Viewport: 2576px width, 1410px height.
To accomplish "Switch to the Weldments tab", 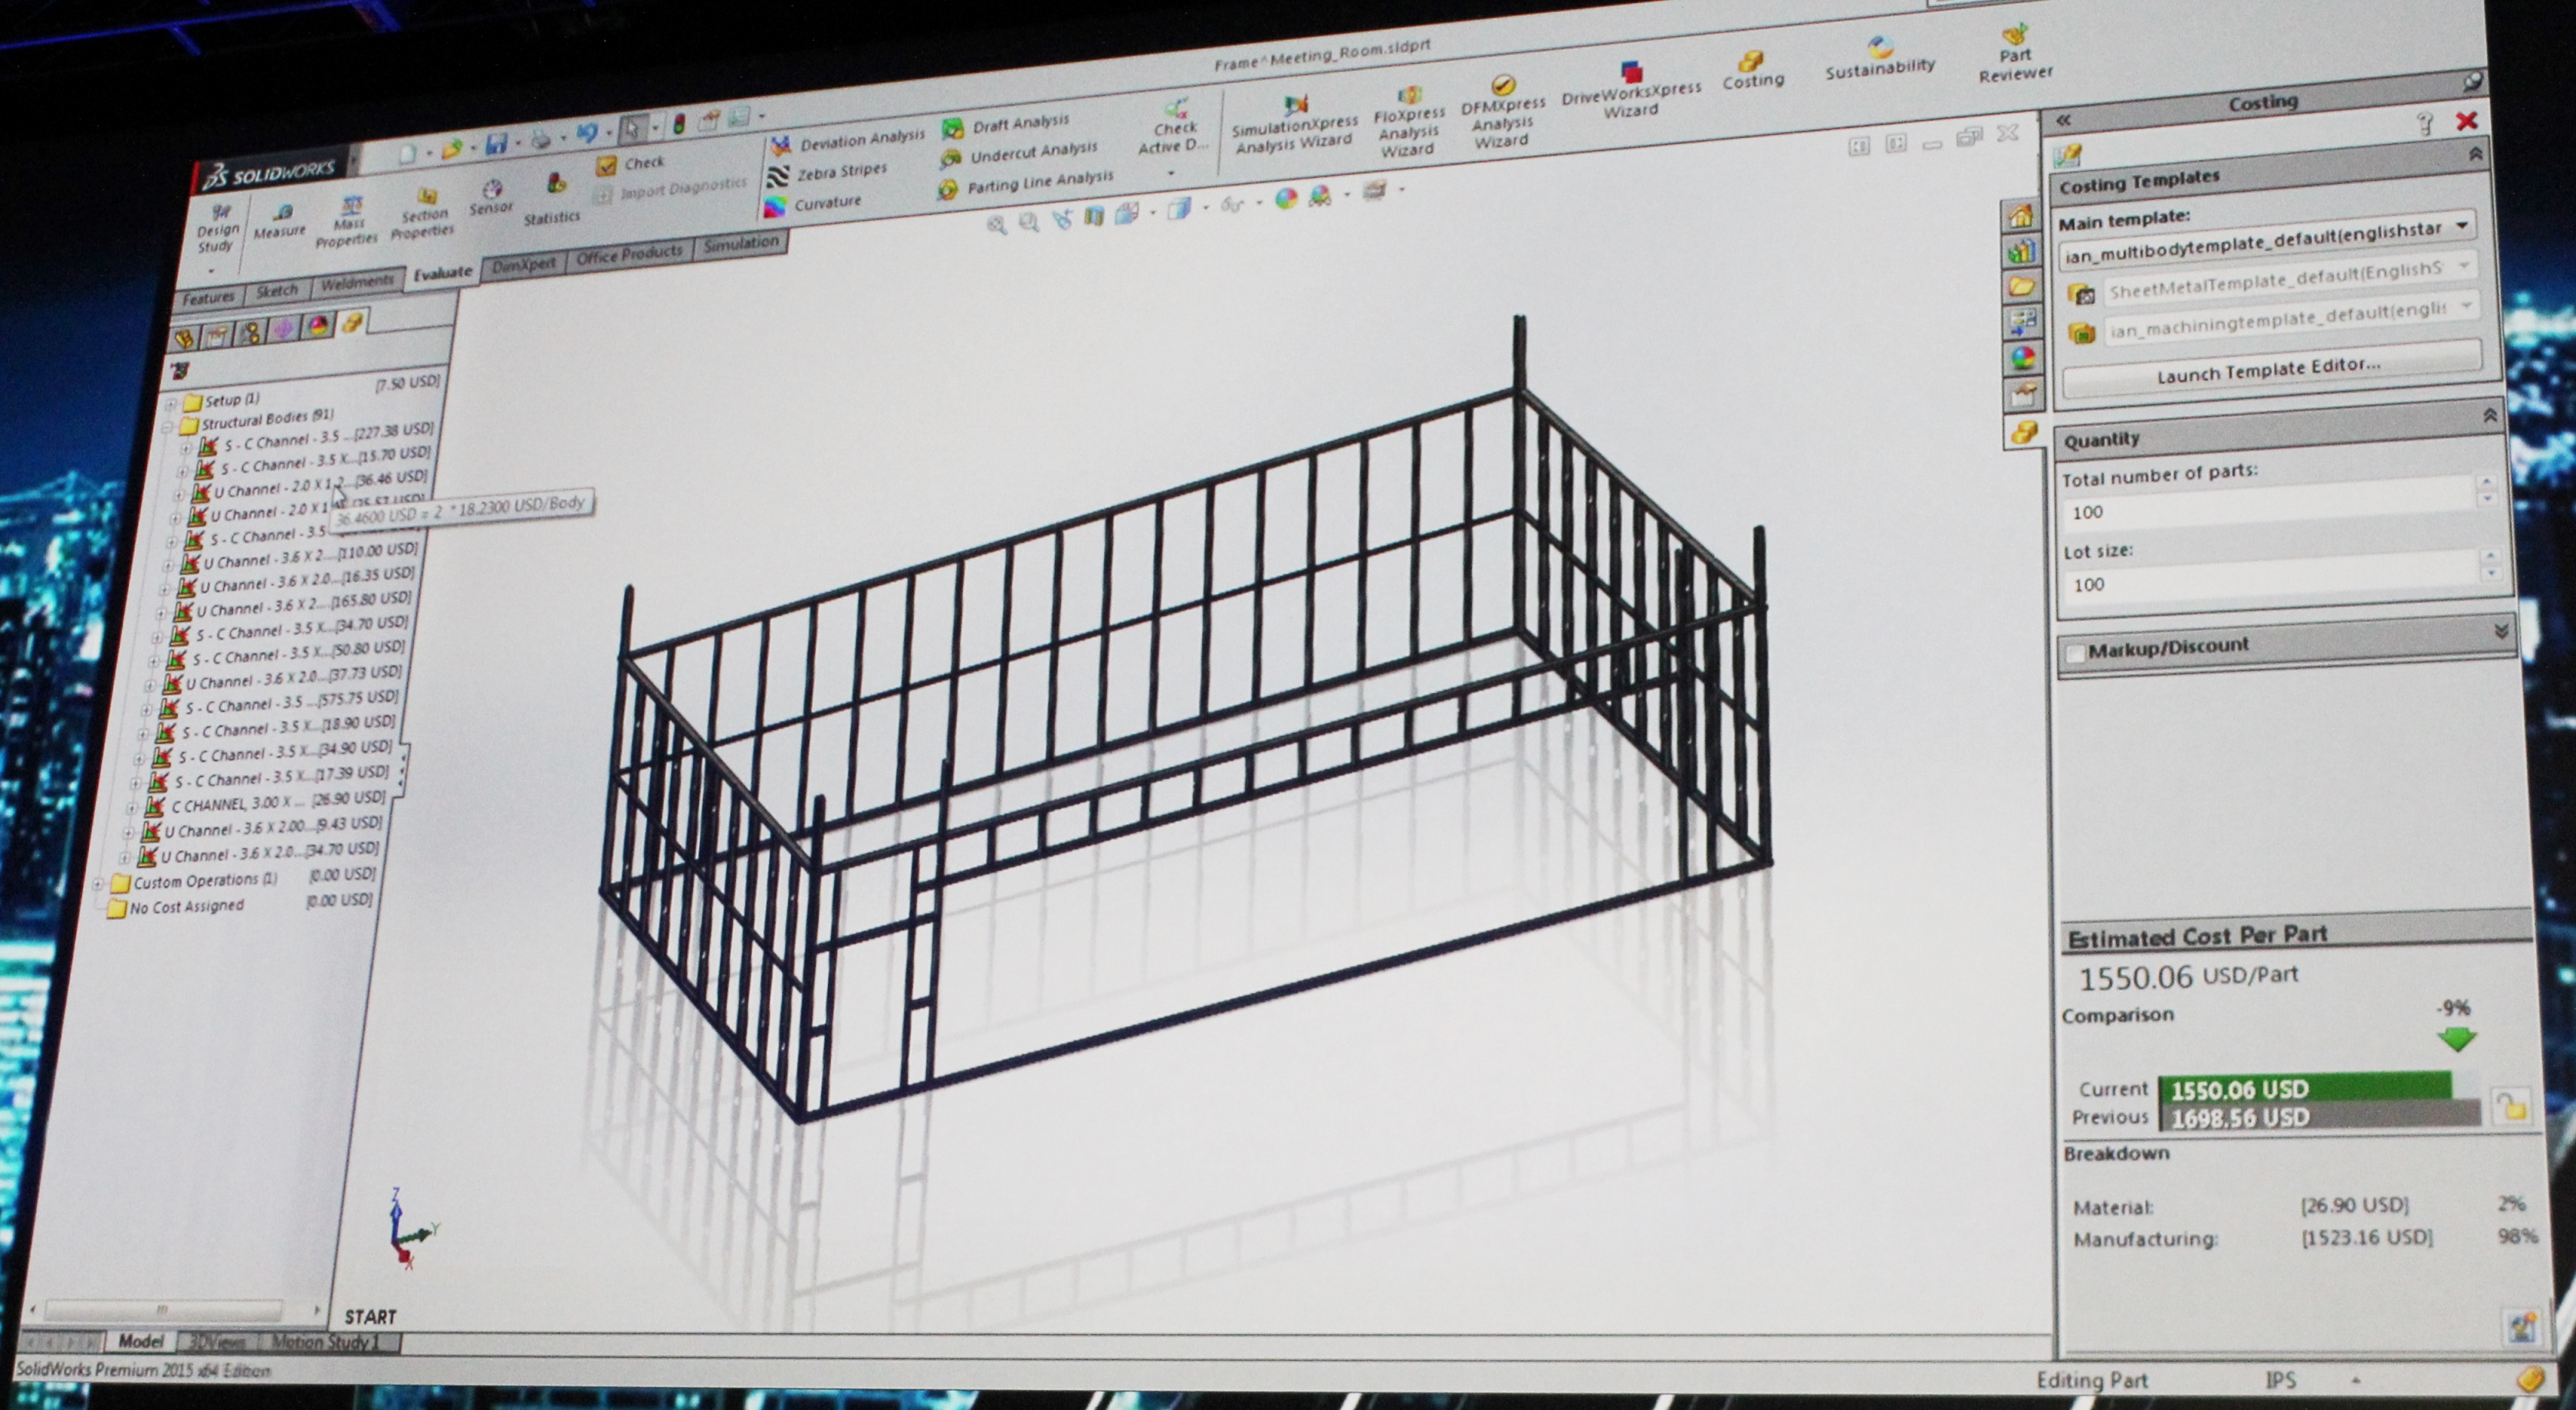I will pos(357,284).
